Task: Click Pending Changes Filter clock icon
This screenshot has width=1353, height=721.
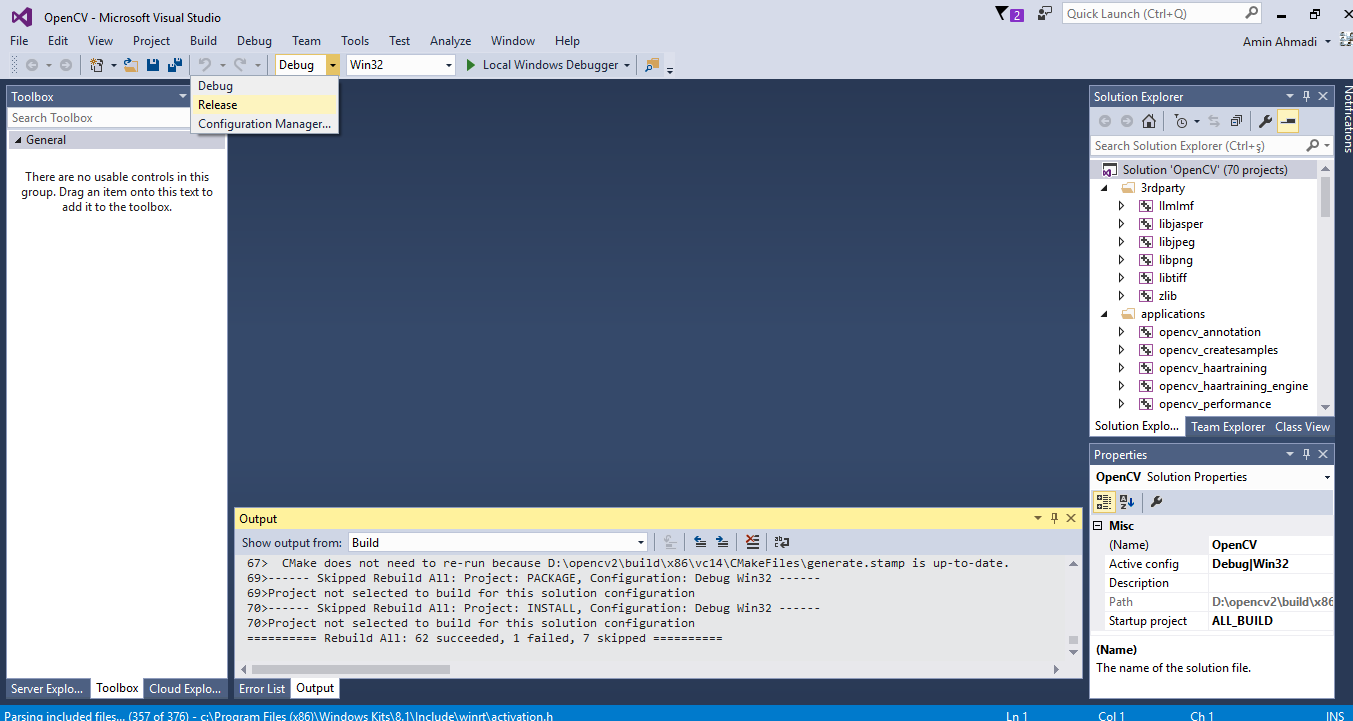Action: coord(1181,121)
